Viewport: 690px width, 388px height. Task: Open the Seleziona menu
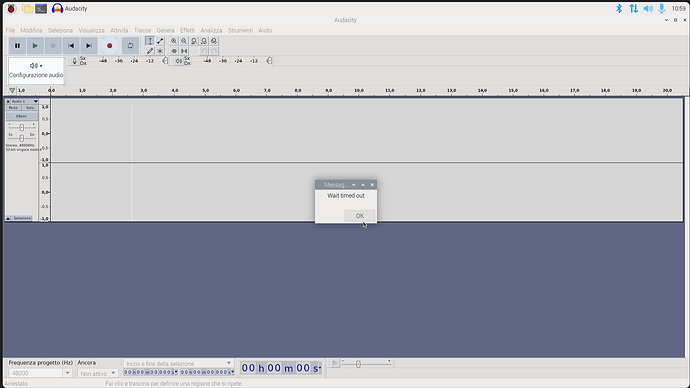point(60,30)
